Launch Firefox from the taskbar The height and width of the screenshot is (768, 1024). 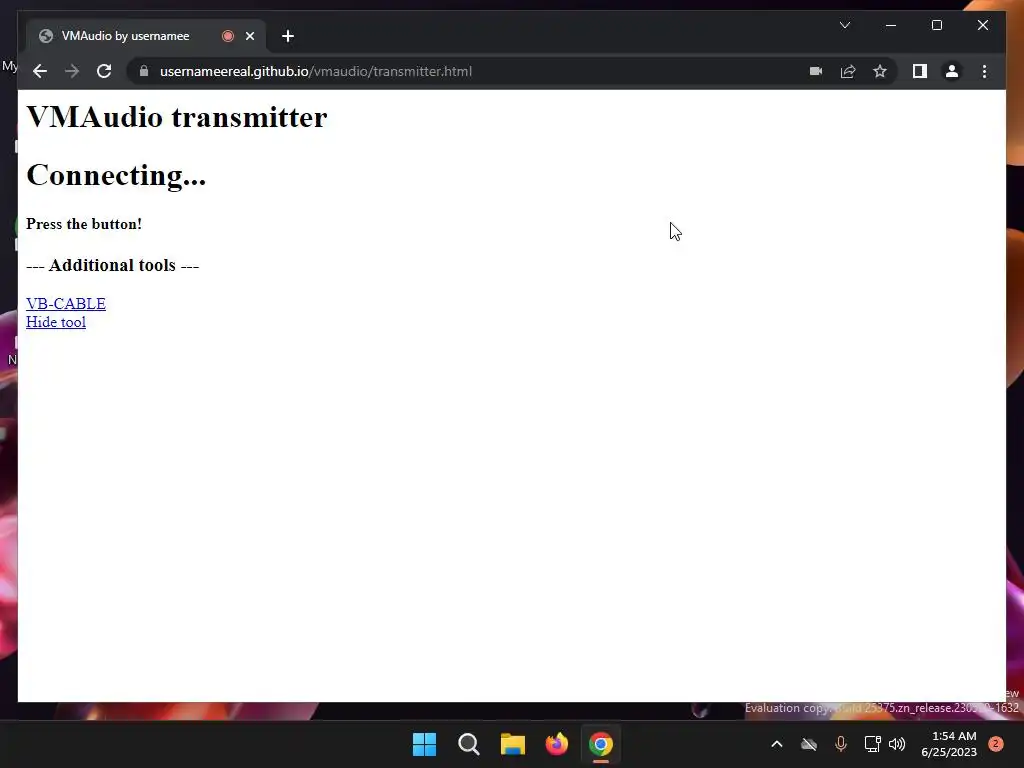point(556,744)
